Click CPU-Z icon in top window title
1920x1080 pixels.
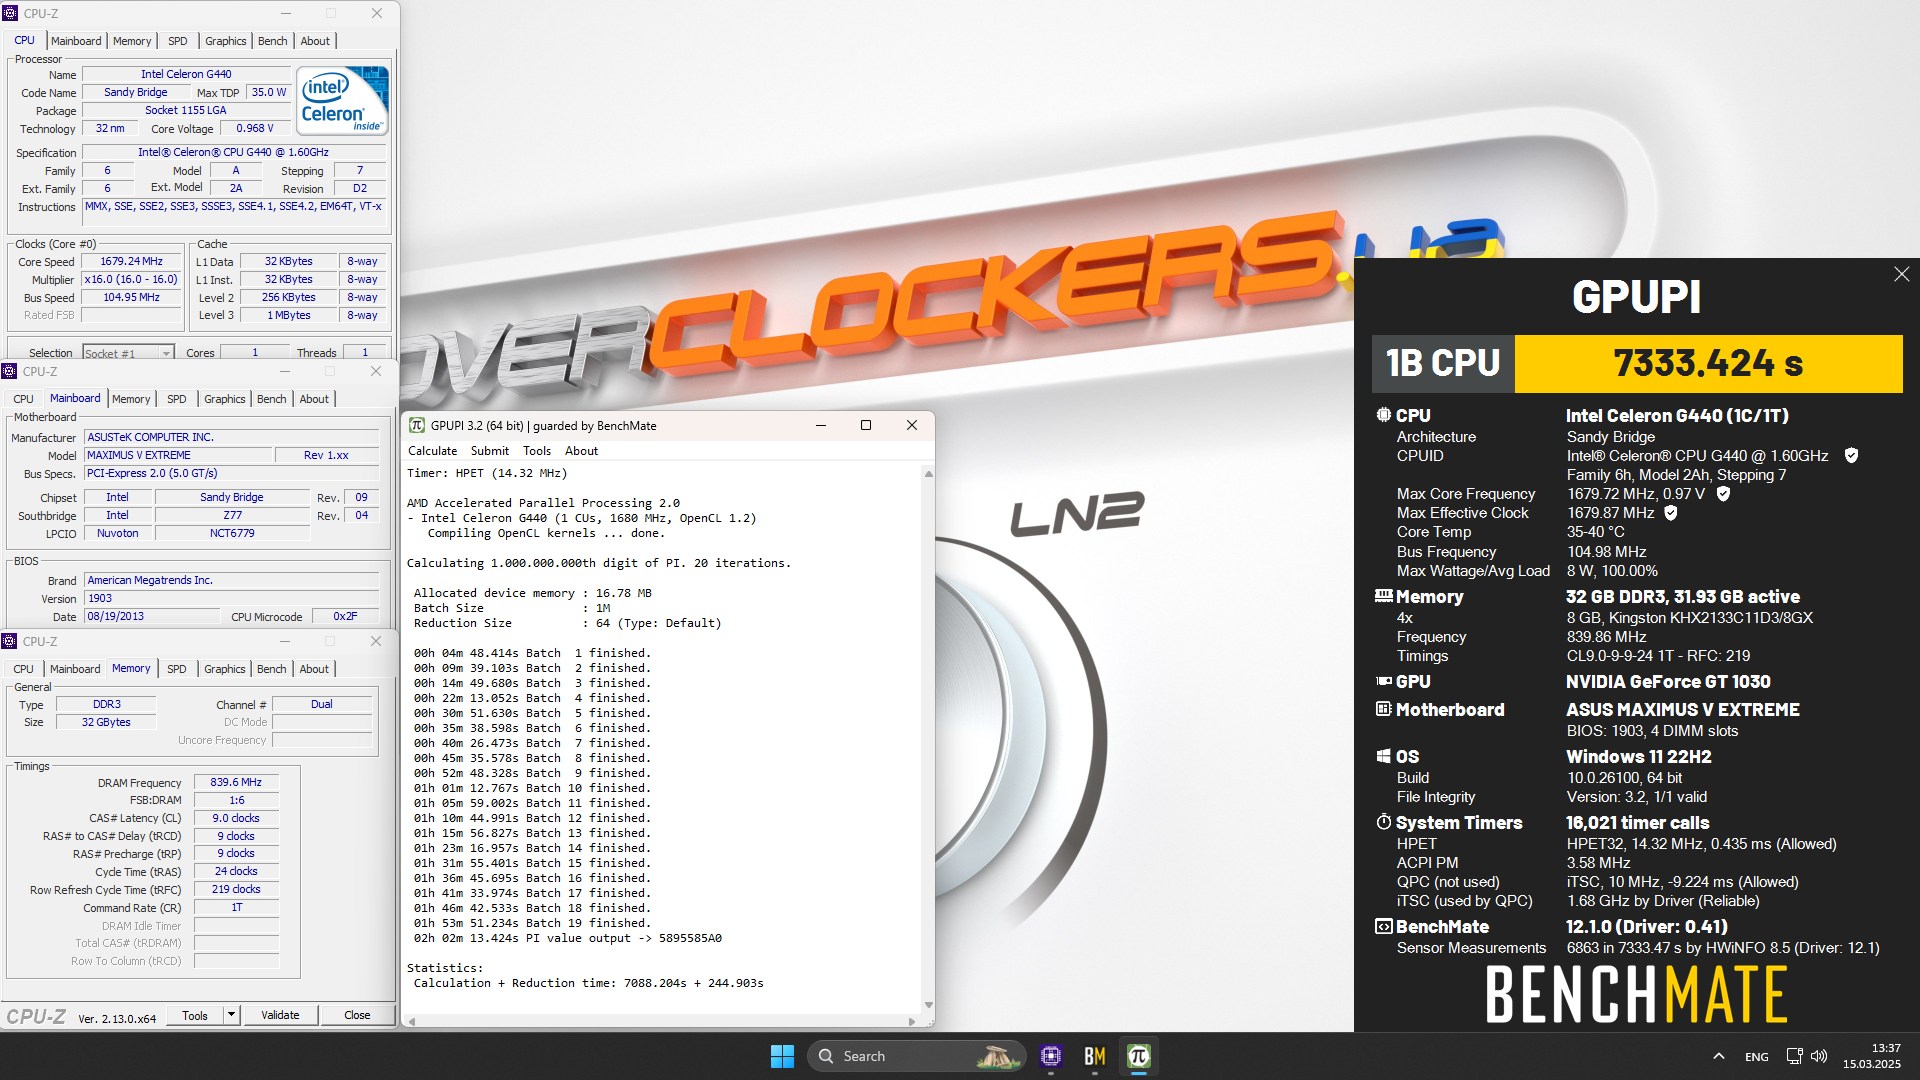[x=11, y=13]
